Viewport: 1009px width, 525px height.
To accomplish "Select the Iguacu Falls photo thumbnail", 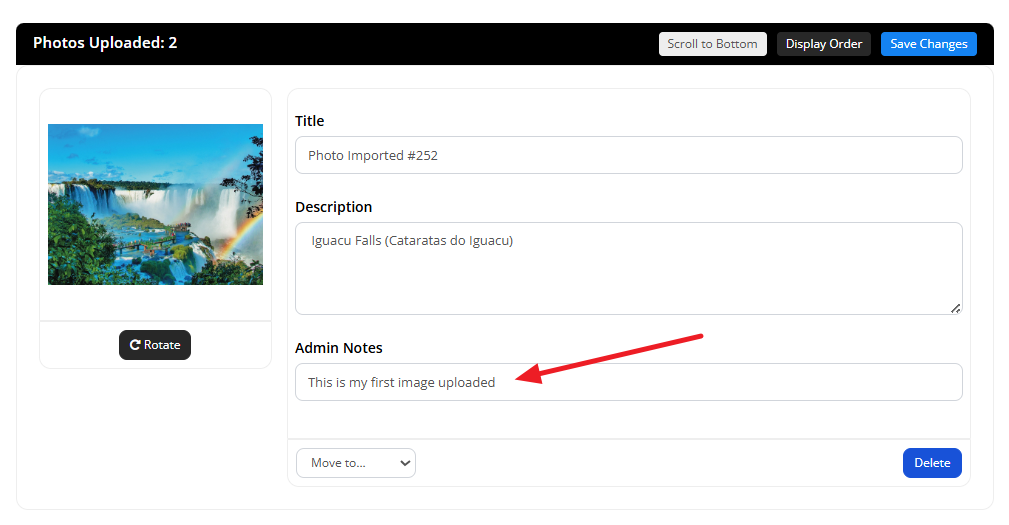I will [x=155, y=205].
